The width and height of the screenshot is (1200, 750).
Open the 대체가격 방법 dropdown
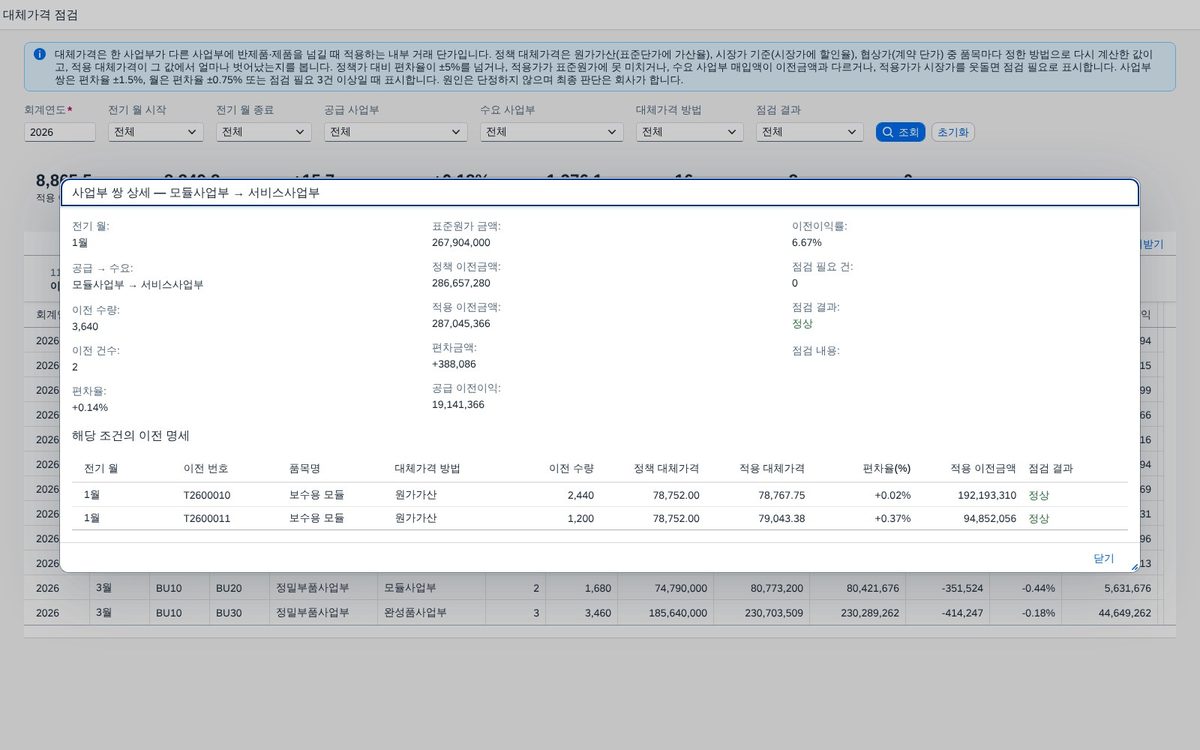pyautogui.click(x=690, y=132)
